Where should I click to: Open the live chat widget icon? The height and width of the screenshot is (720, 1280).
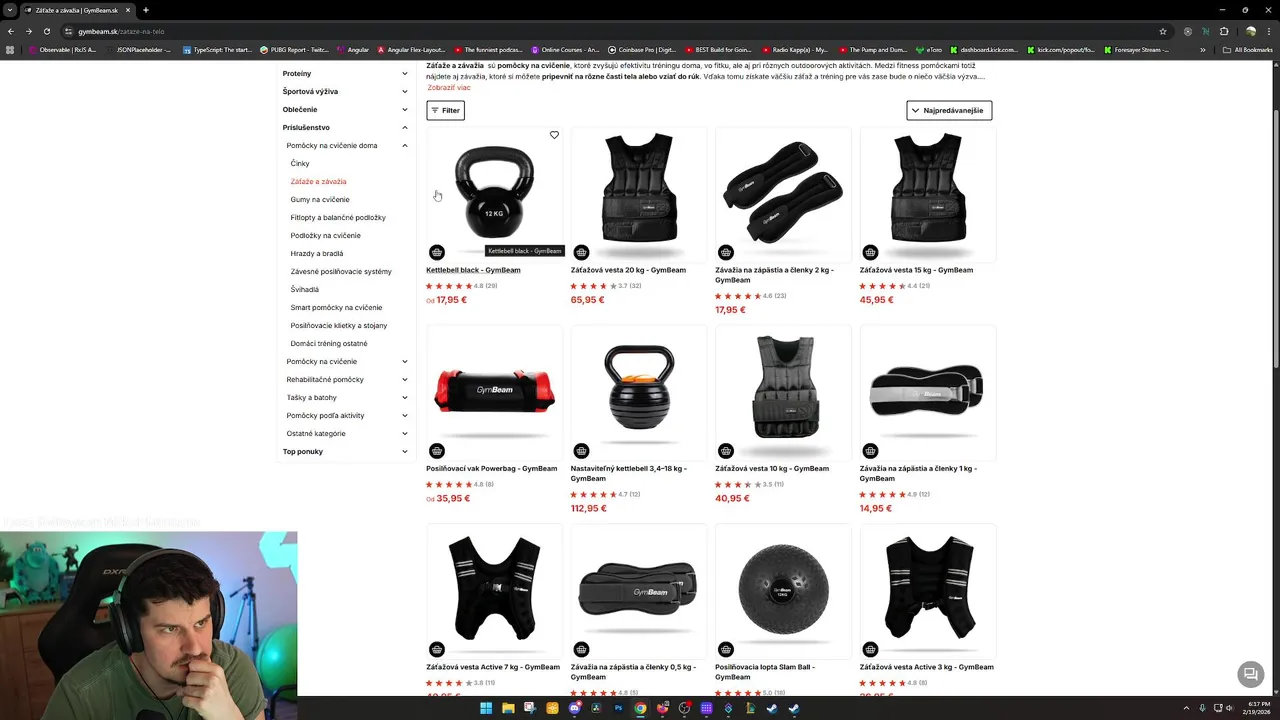1250,674
